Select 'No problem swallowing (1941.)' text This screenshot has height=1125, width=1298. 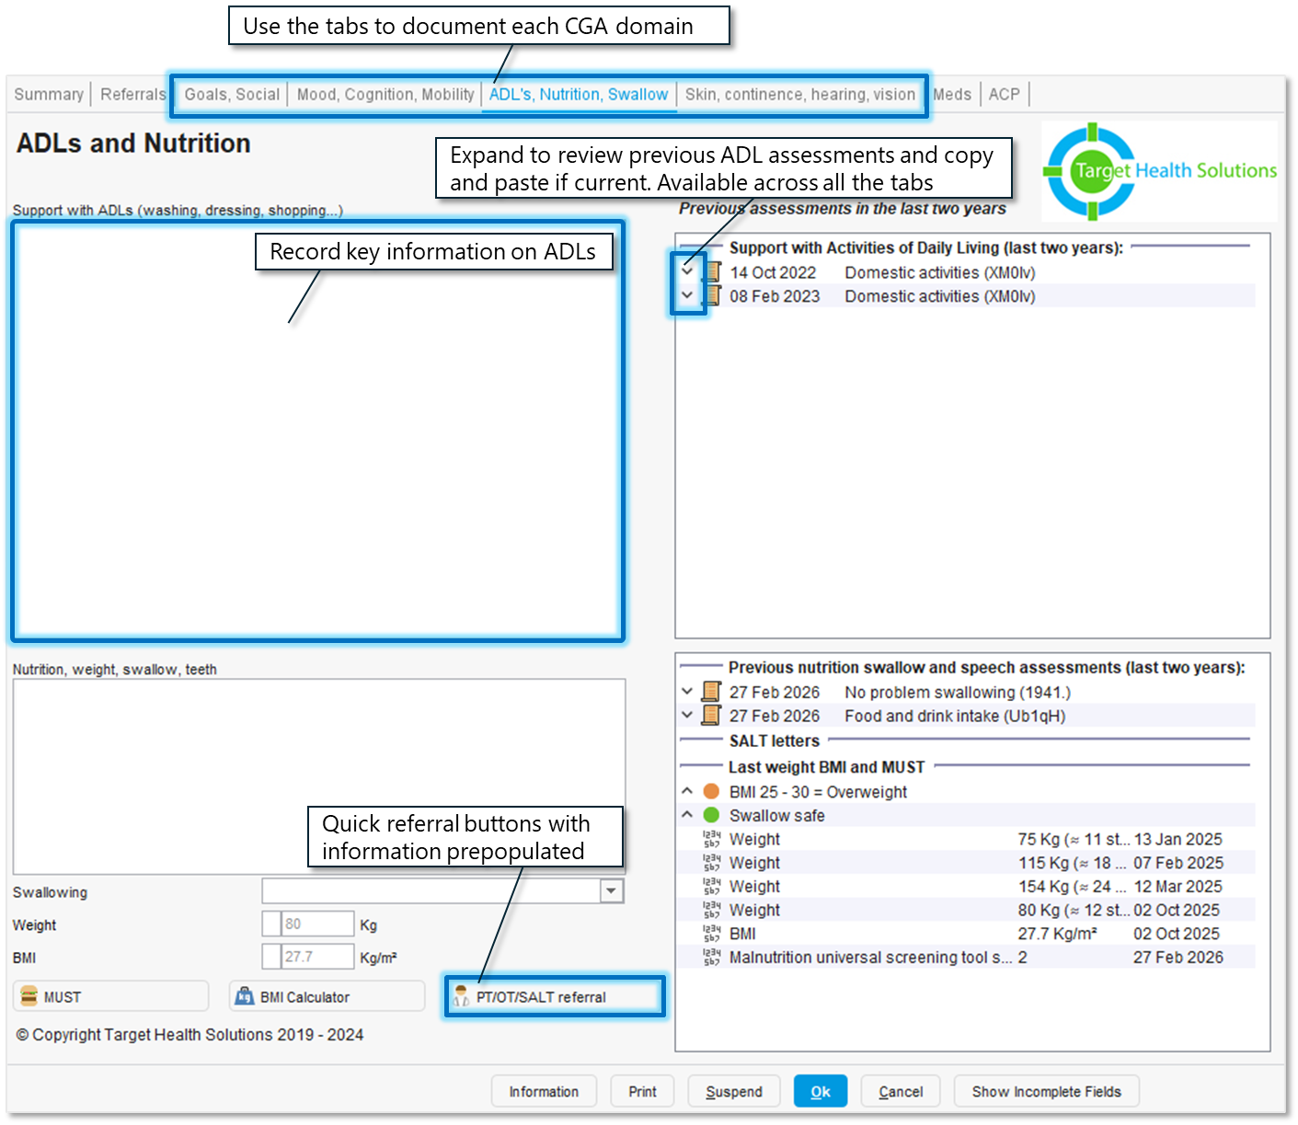tap(957, 692)
